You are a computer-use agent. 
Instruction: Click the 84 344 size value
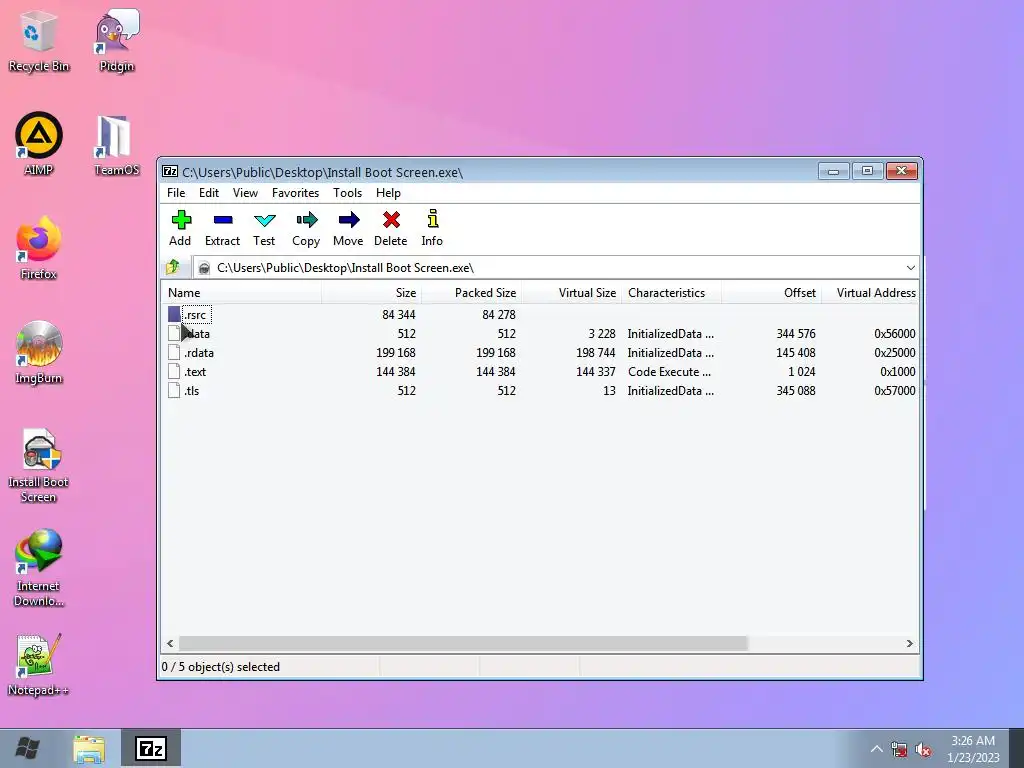[398, 315]
